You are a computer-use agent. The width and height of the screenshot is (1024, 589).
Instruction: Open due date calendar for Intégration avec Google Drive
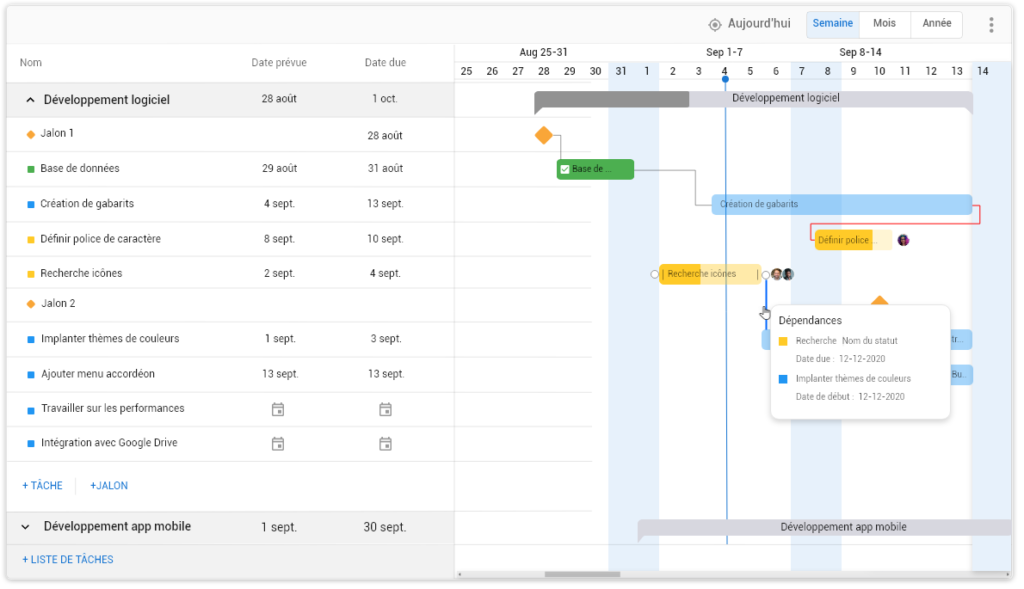[385, 444]
